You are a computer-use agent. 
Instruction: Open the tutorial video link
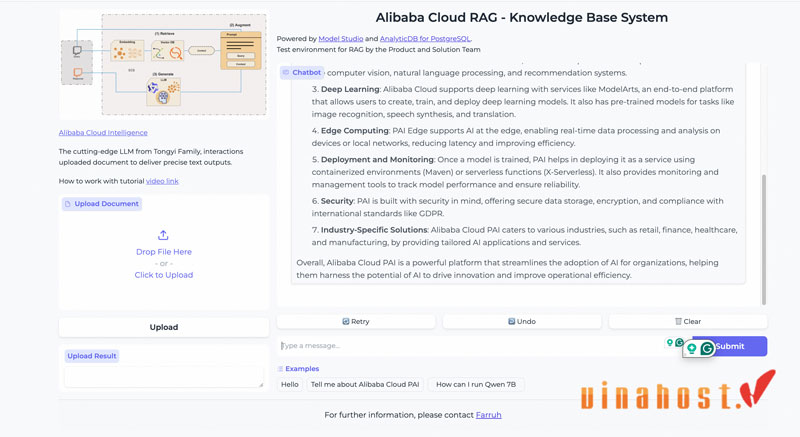pyautogui.click(x=162, y=181)
